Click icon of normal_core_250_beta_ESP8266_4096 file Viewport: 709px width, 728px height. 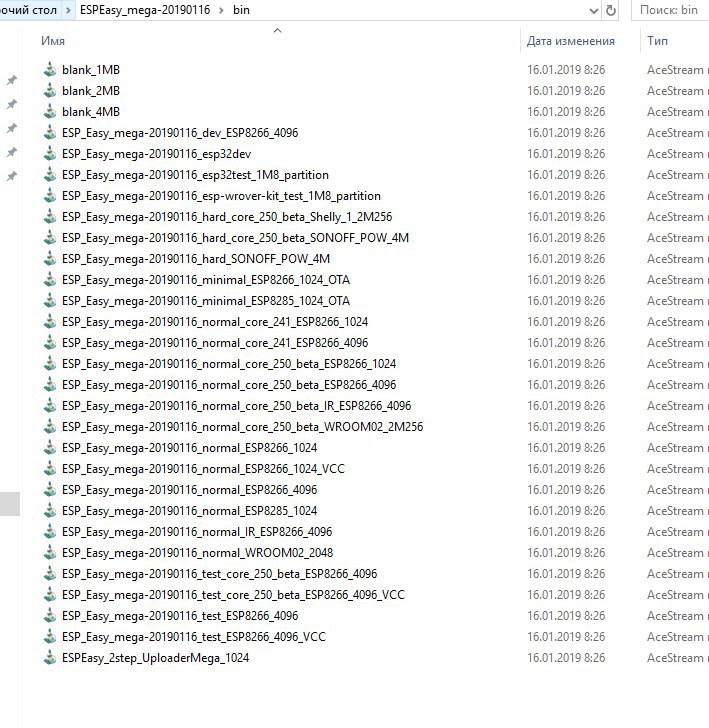pyautogui.click(x=50, y=385)
